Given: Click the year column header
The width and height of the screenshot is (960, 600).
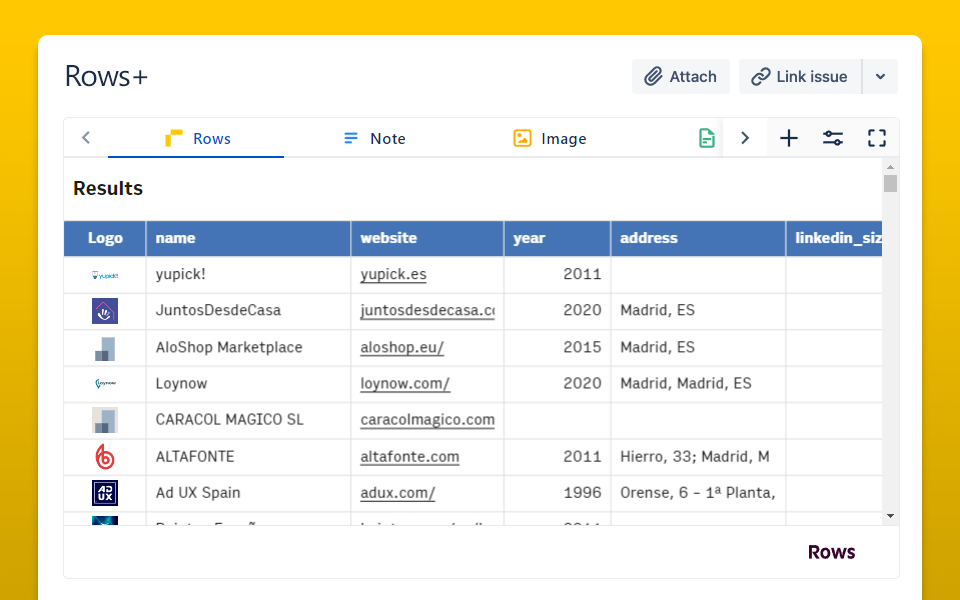Looking at the screenshot, I should [x=557, y=238].
